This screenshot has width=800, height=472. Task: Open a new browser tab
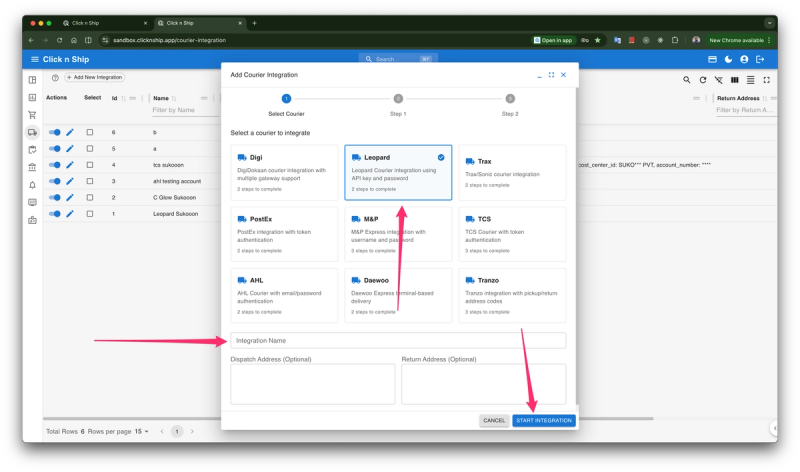coord(254,23)
